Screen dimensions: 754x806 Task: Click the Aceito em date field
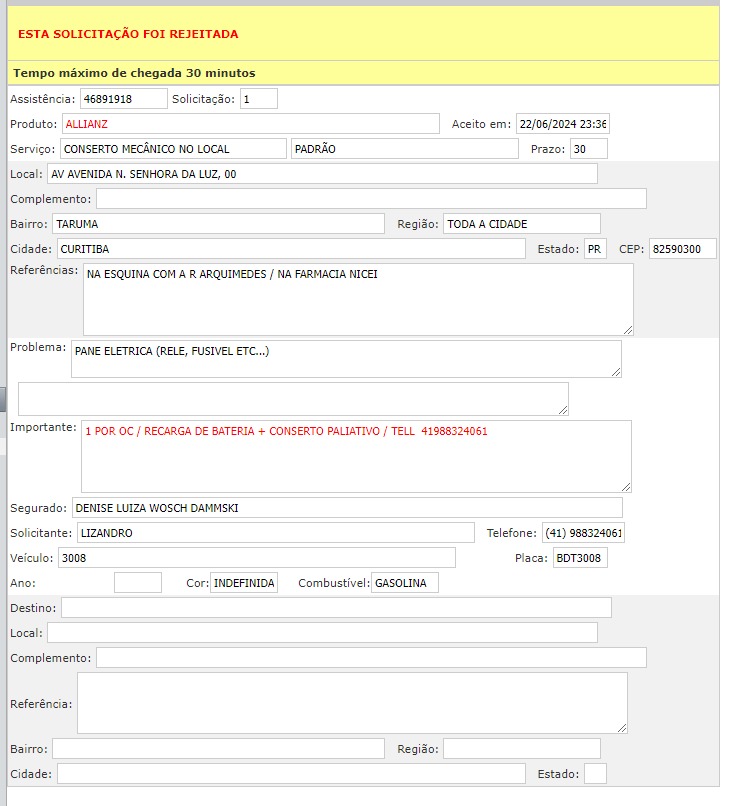click(x=563, y=124)
